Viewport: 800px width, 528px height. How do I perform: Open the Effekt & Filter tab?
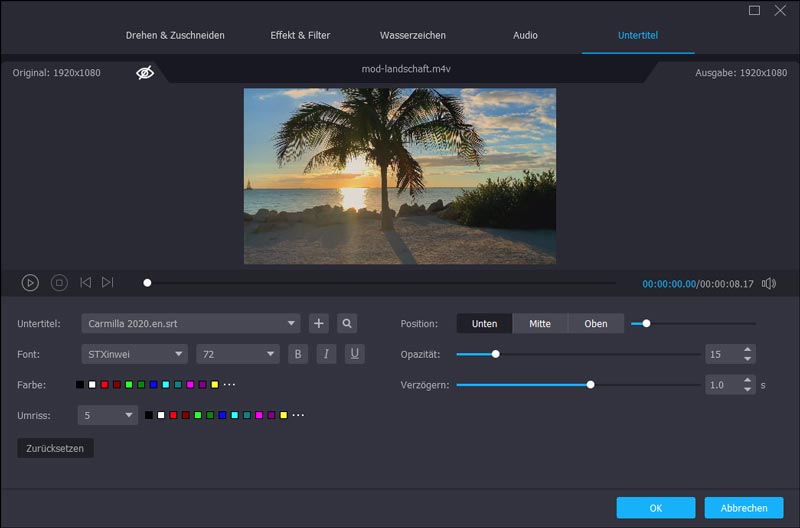pyautogui.click(x=300, y=35)
